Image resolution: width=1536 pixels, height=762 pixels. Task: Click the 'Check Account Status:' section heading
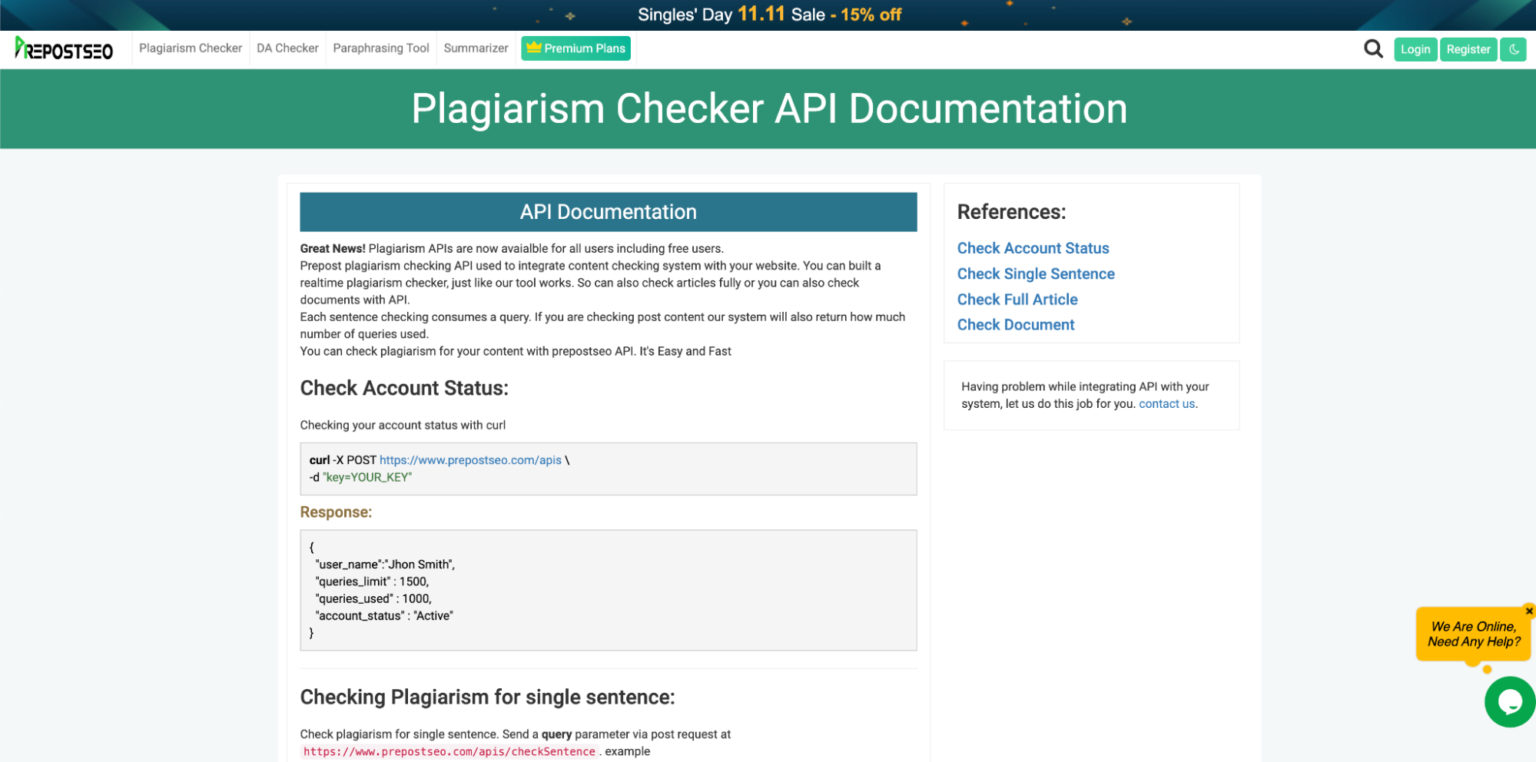pyautogui.click(x=404, y=388)
